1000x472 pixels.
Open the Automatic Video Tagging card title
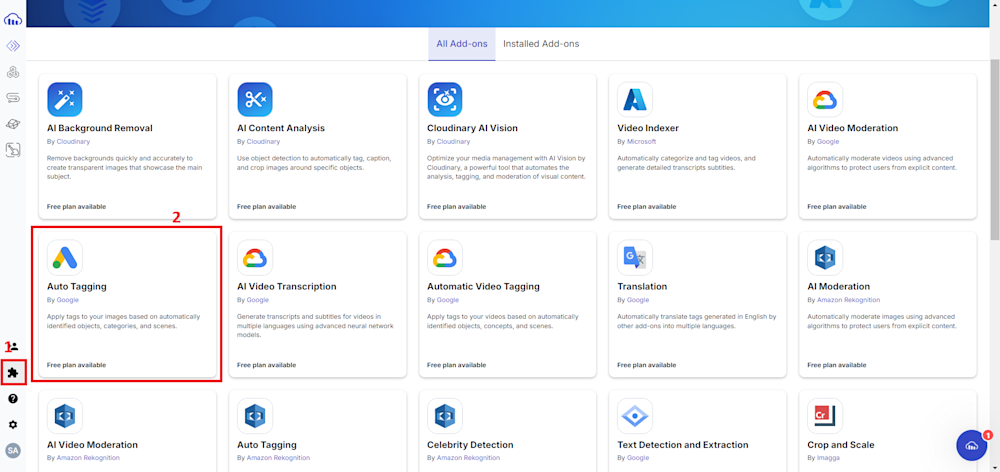tap(483, 286)
